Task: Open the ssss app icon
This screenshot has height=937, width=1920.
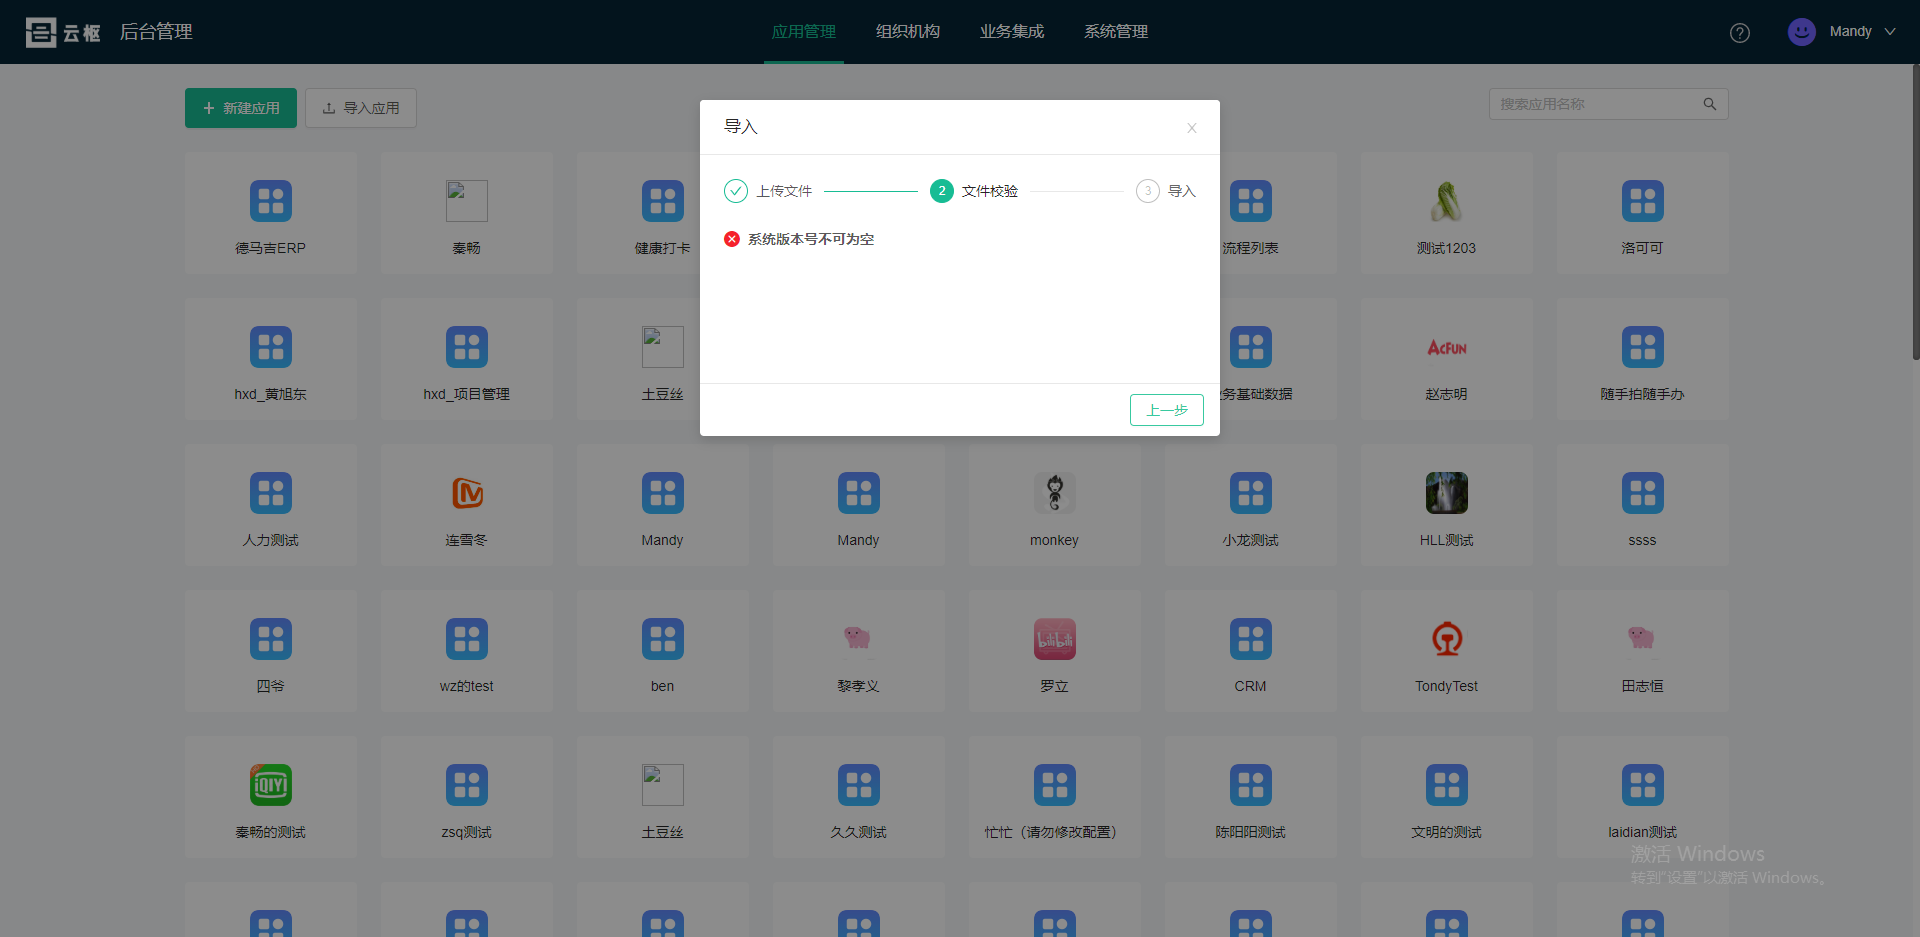Action: point(1643,493)
